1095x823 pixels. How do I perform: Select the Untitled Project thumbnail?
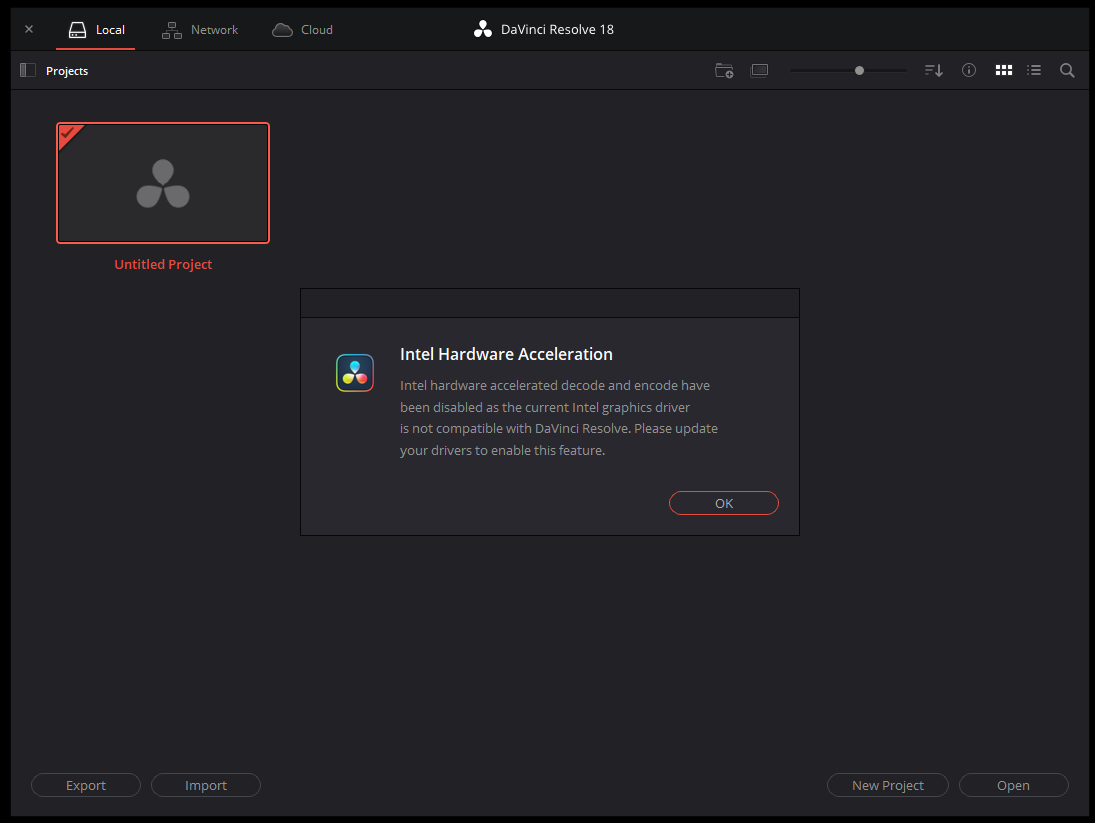point(163,183)
